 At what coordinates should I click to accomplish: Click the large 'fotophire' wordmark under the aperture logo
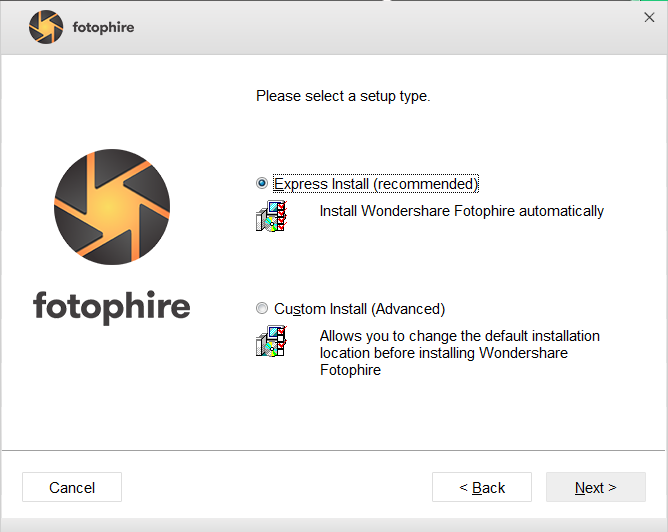[x=112, y=308]
